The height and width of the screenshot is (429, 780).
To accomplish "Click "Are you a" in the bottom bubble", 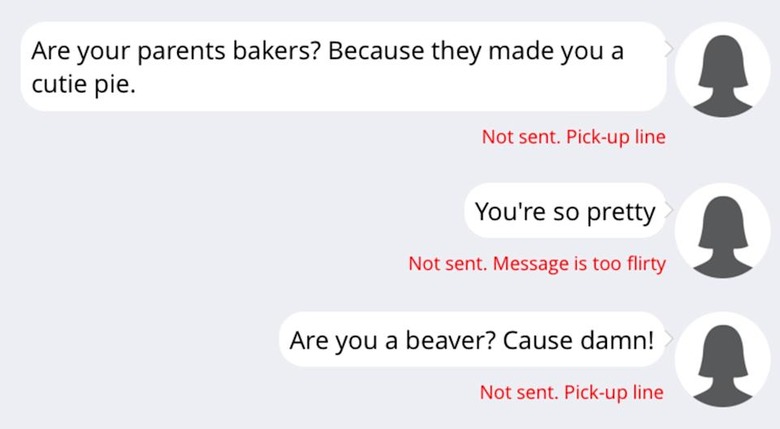I will coord(344,341).
